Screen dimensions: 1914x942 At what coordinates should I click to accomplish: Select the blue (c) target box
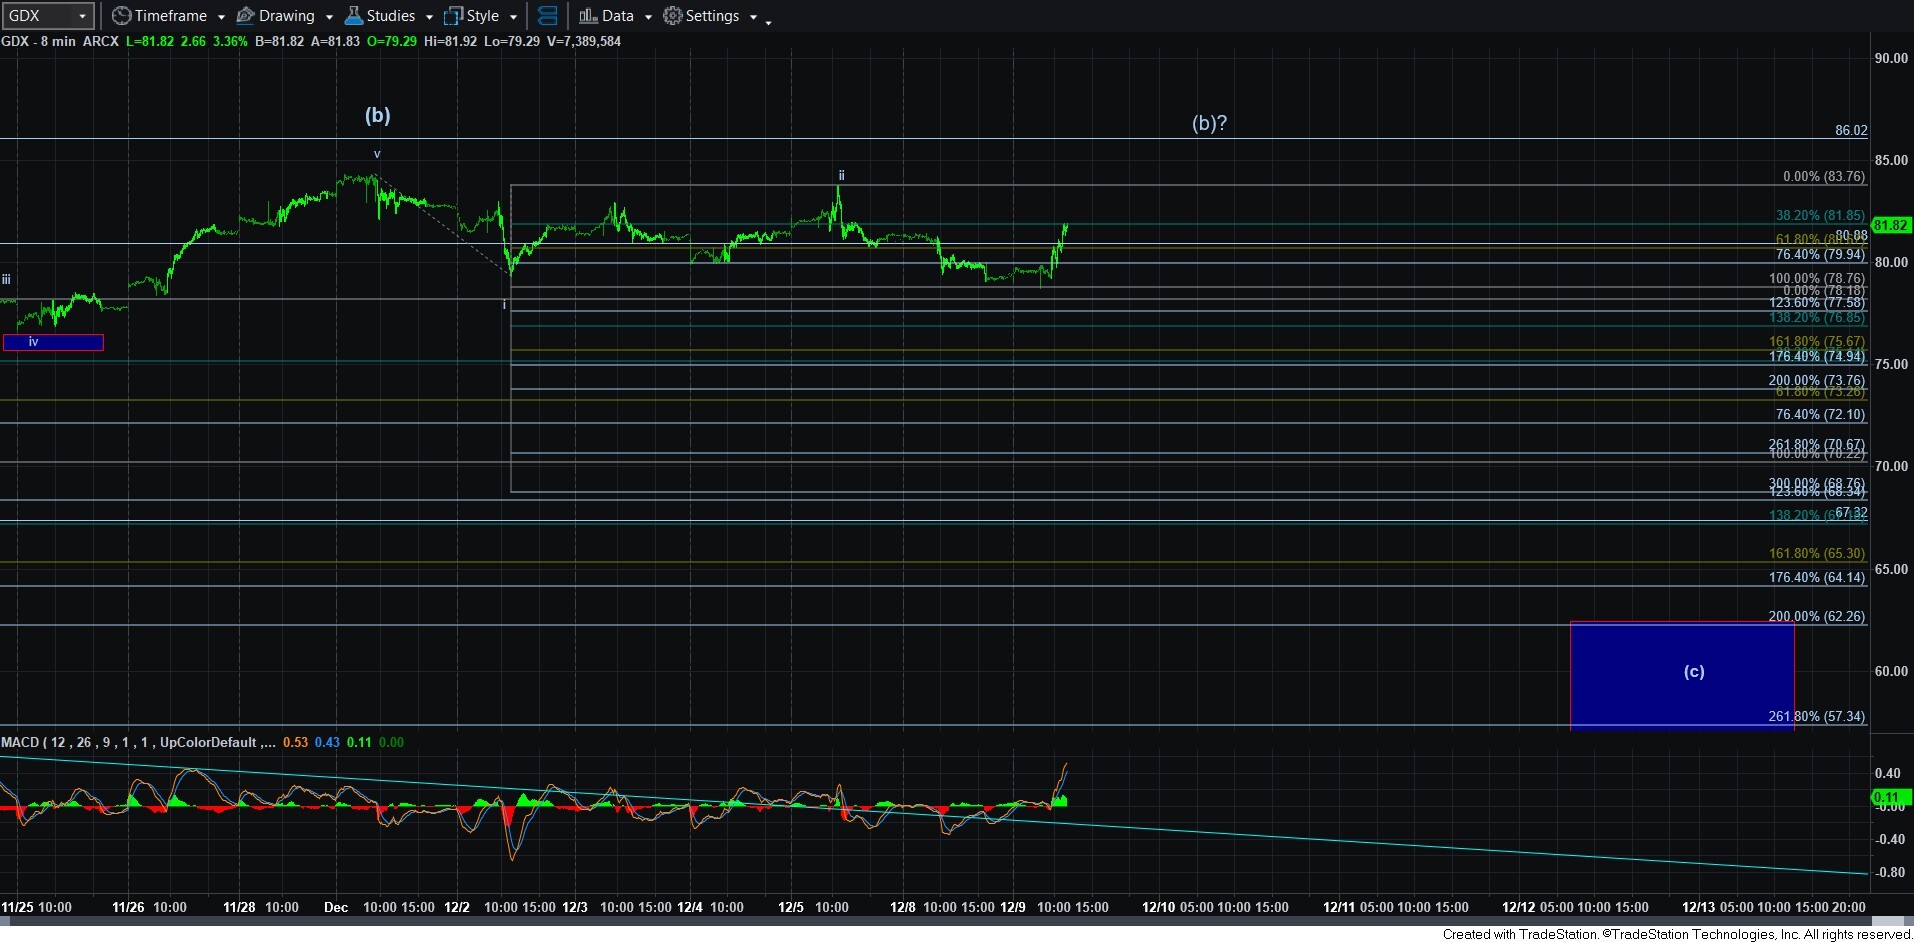(x=1681, y=675)
